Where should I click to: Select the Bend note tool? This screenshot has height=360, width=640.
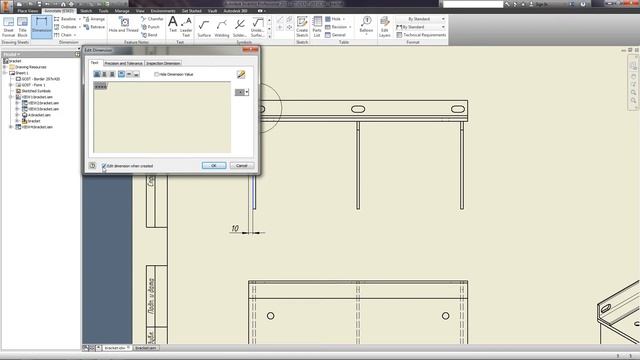(x=149, y=35)
